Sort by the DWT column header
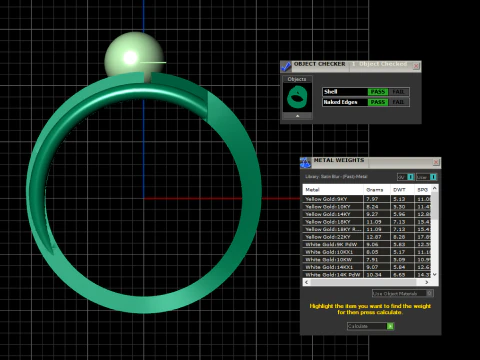This screenshot has height=360, width=480. pyautogui.click(x=402, y=190)
